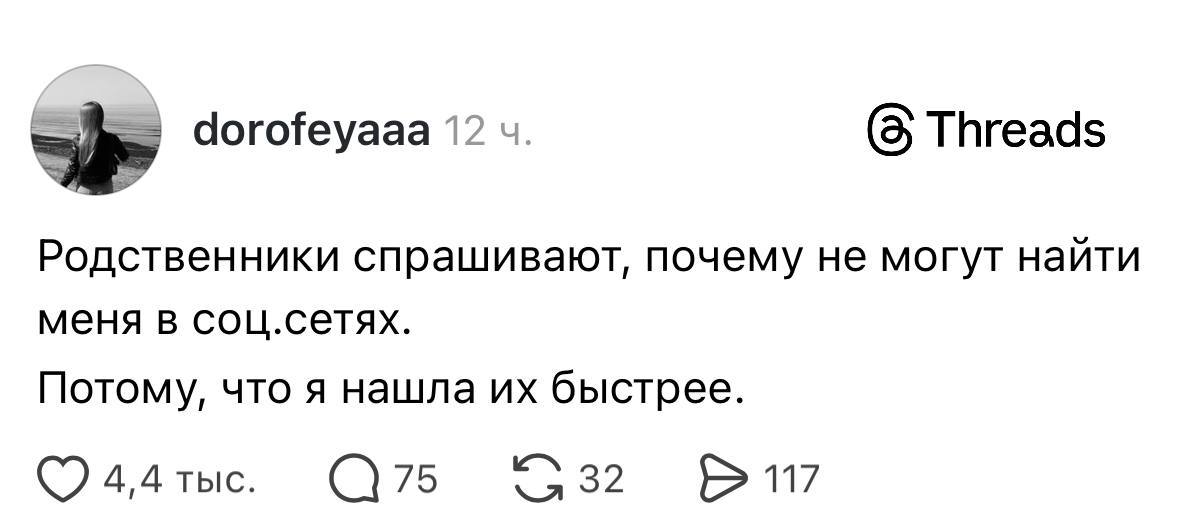This screenshot has width=1179, height=531.
Task: Click the Threads wordmark text
Action: (1015, 131)
